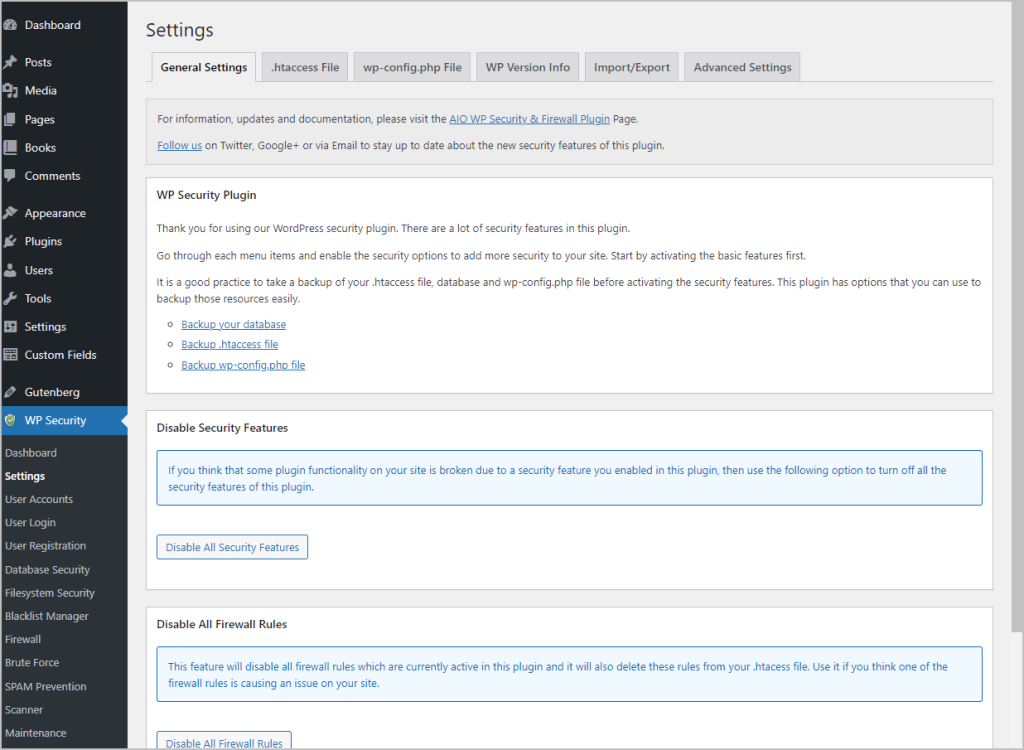Open the Backup wp-config.php file link
This screenshot has width=1024, height=750.
[x=243, y=365]
